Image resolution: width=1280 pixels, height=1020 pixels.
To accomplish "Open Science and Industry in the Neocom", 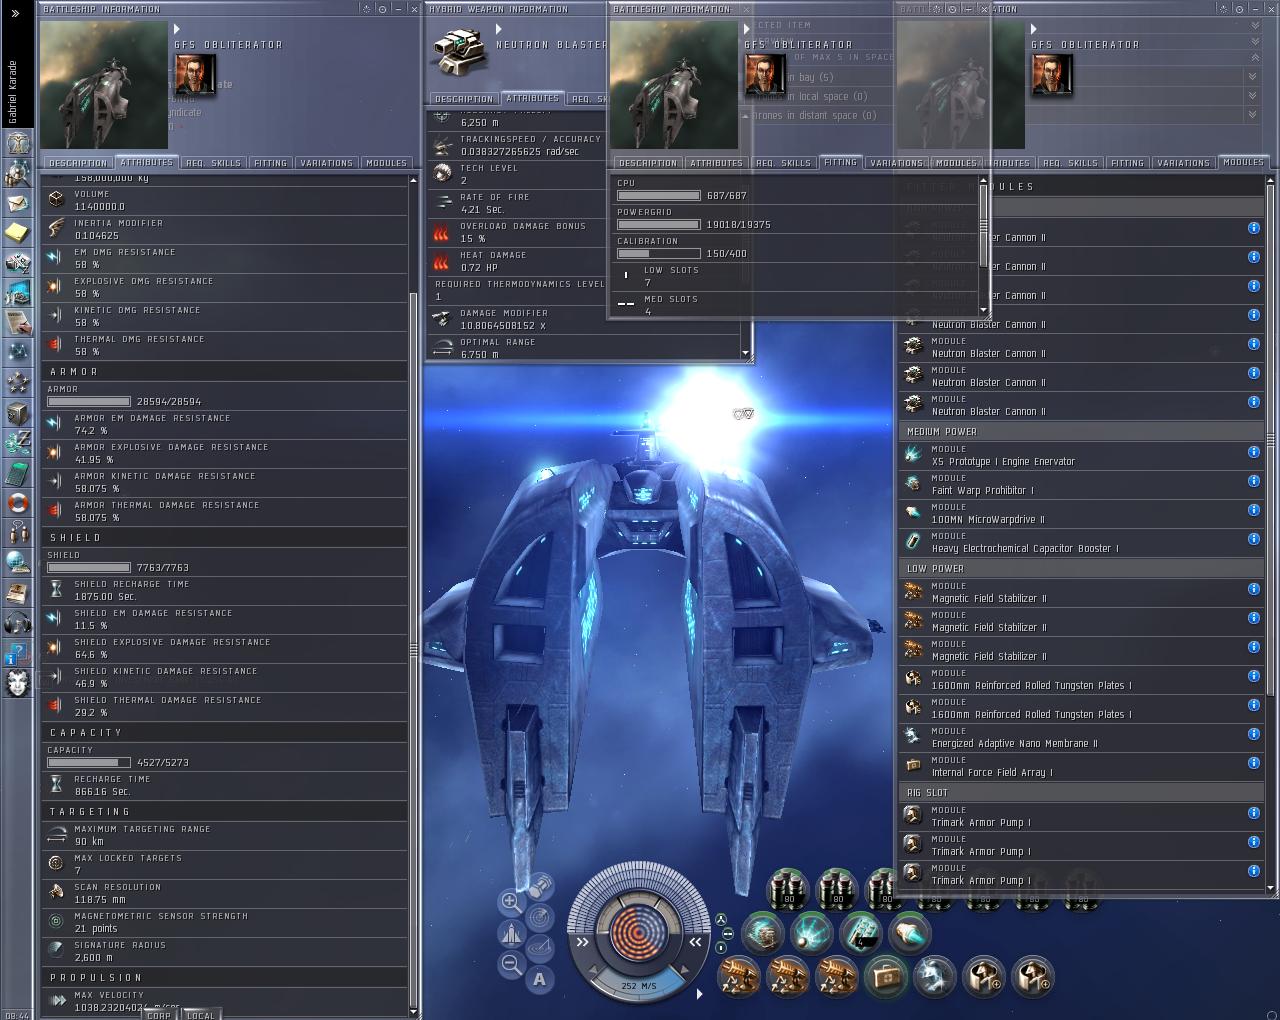I will pos(17,293).
